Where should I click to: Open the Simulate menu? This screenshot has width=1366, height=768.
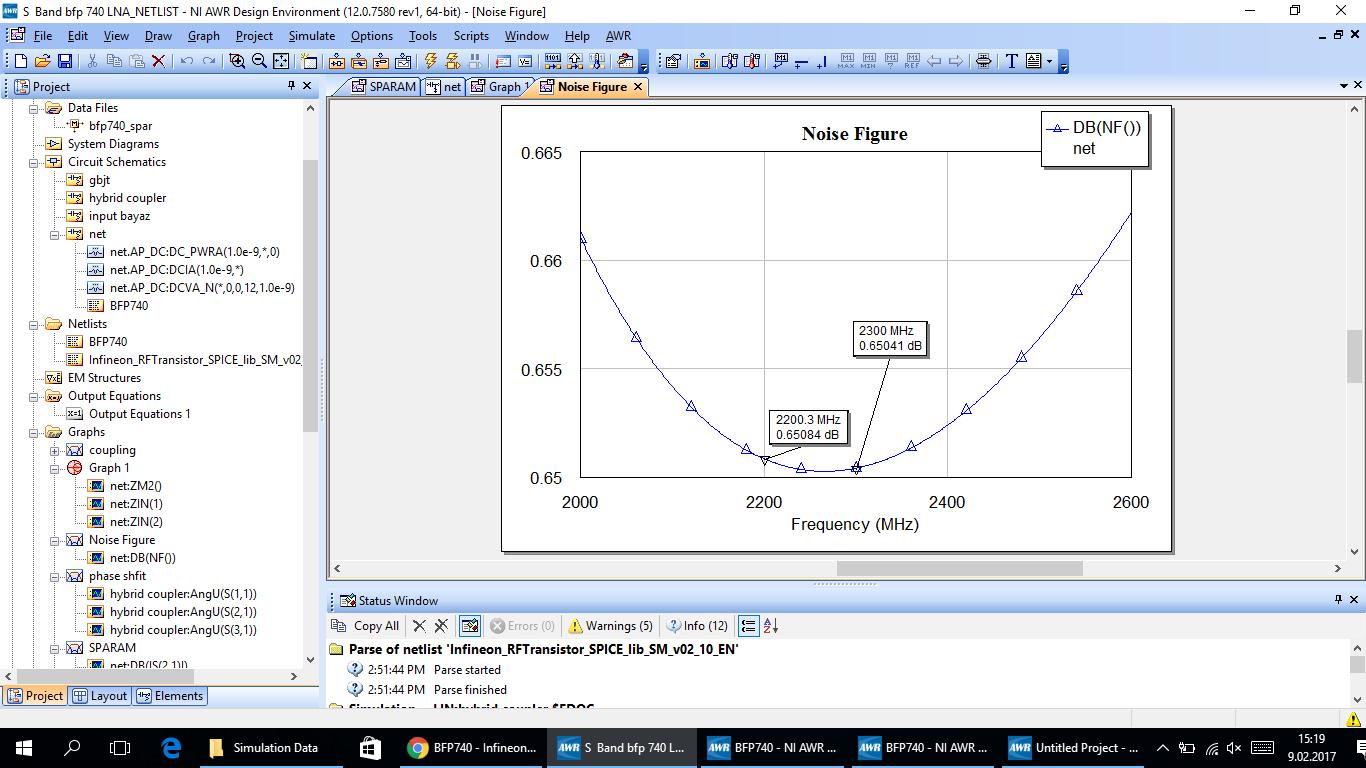click(312, 35)
